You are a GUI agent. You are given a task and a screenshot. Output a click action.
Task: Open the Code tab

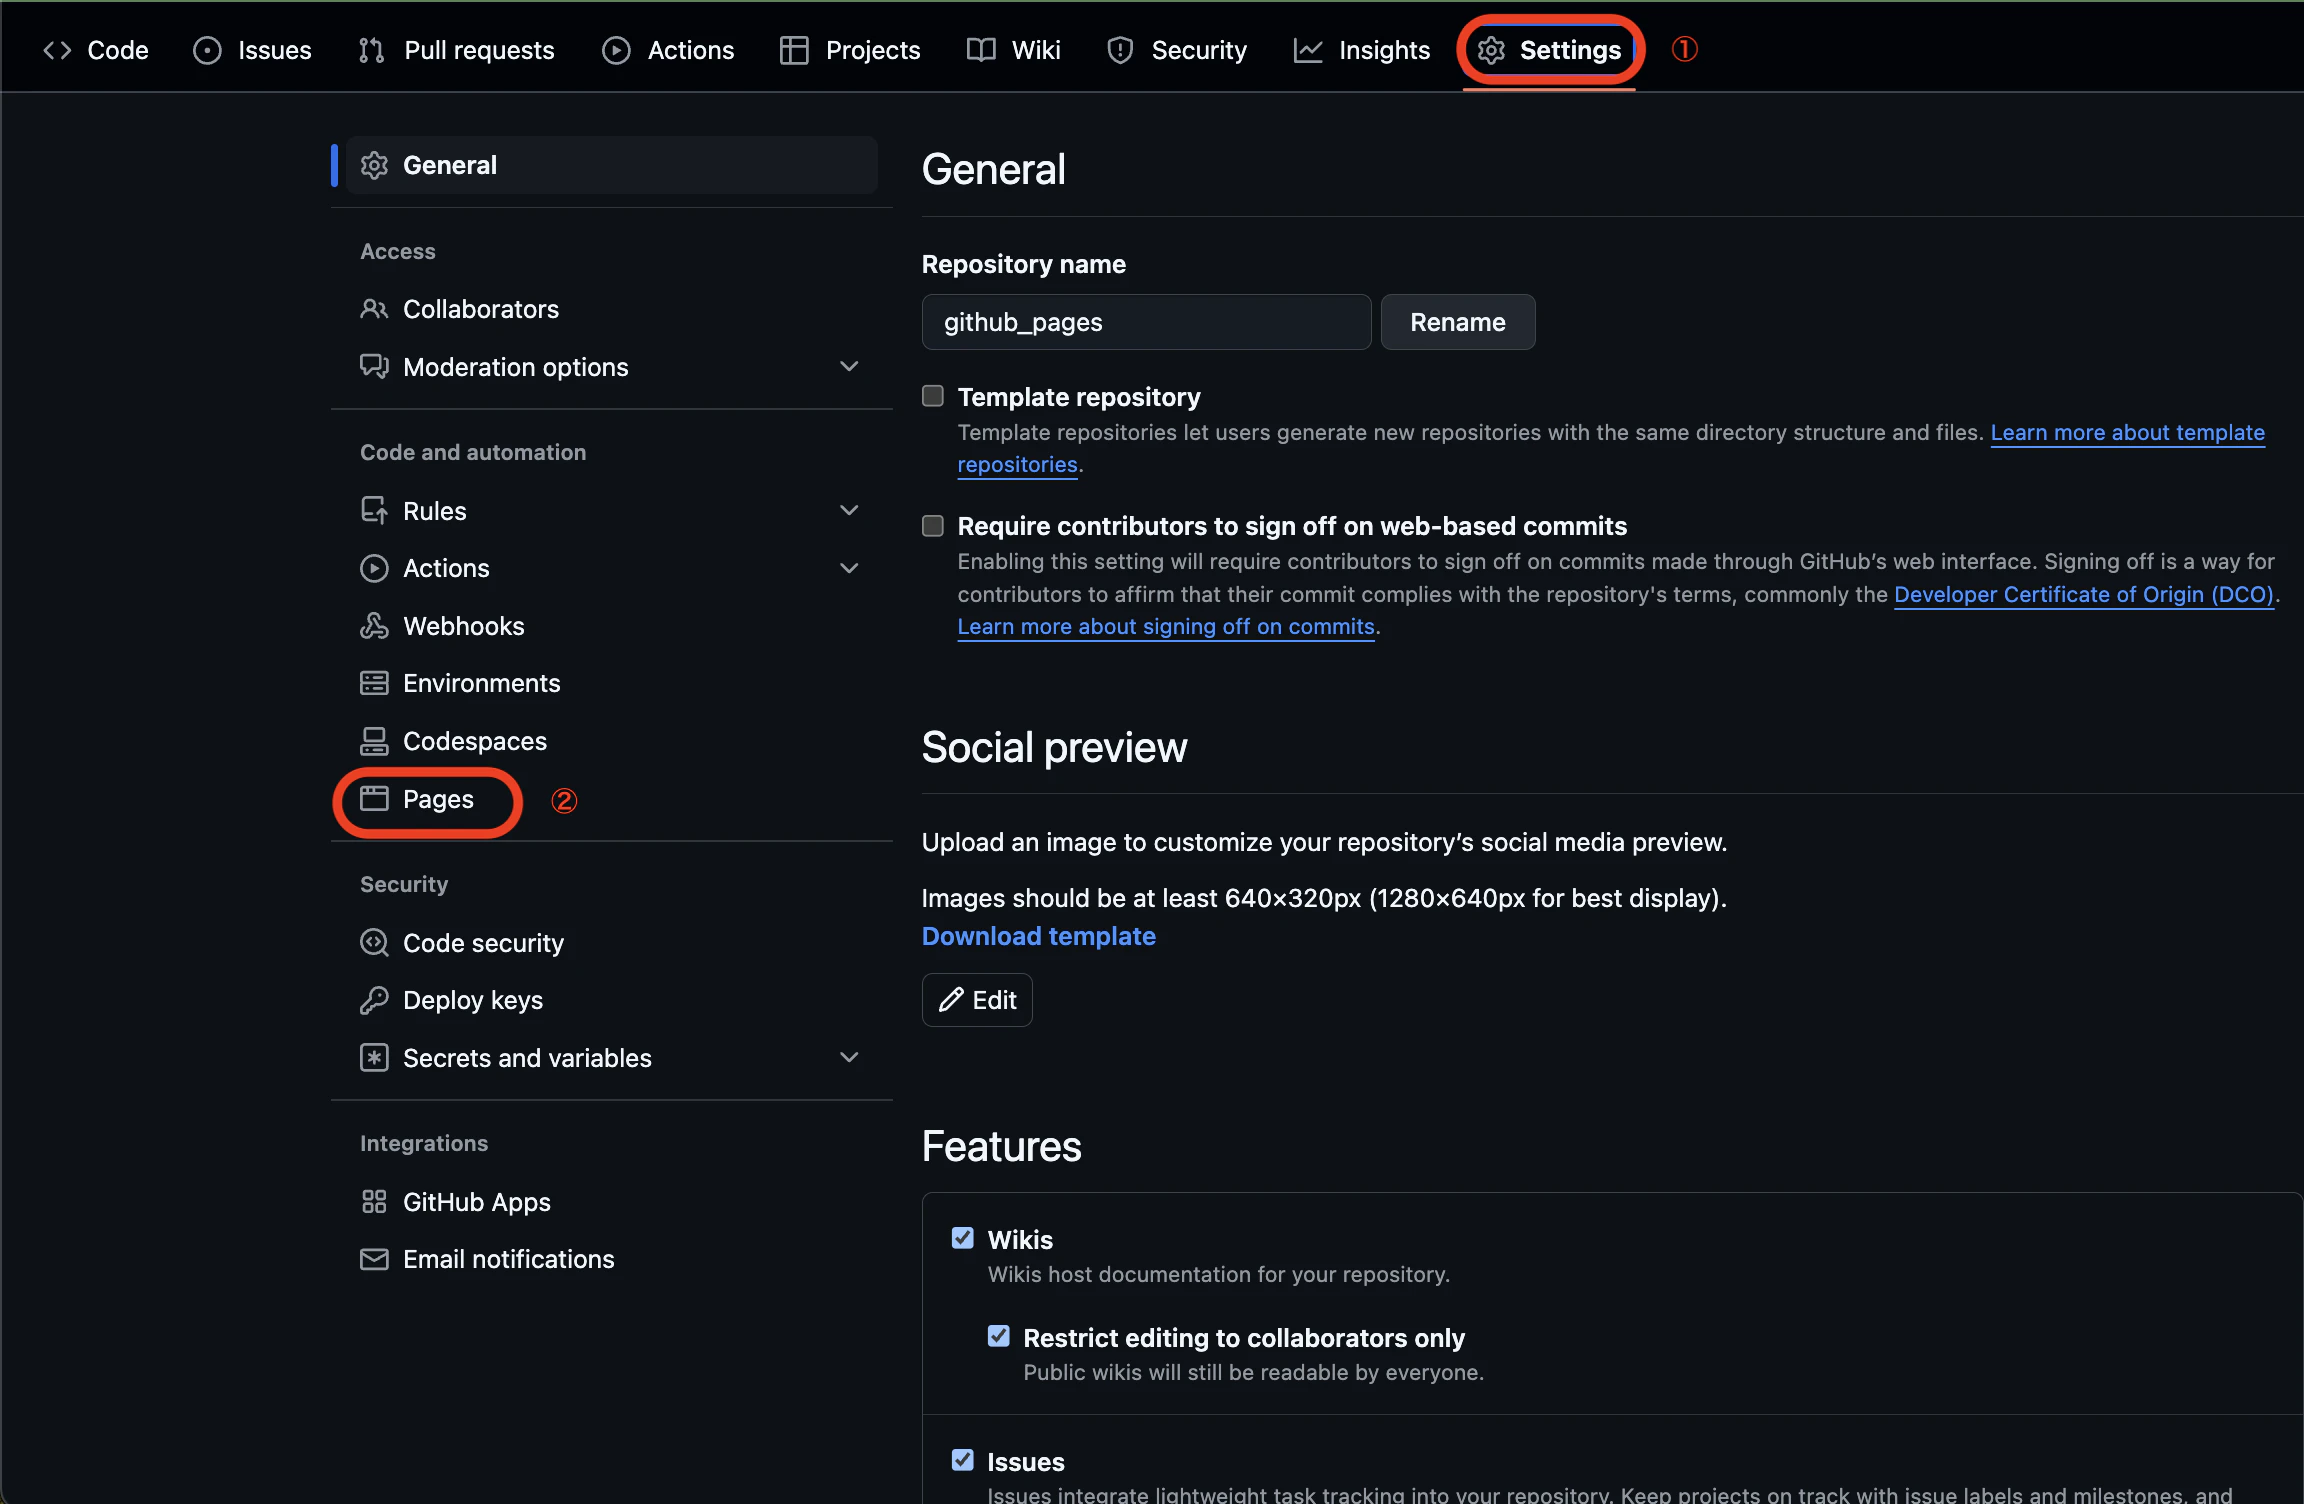click(96, 50)
